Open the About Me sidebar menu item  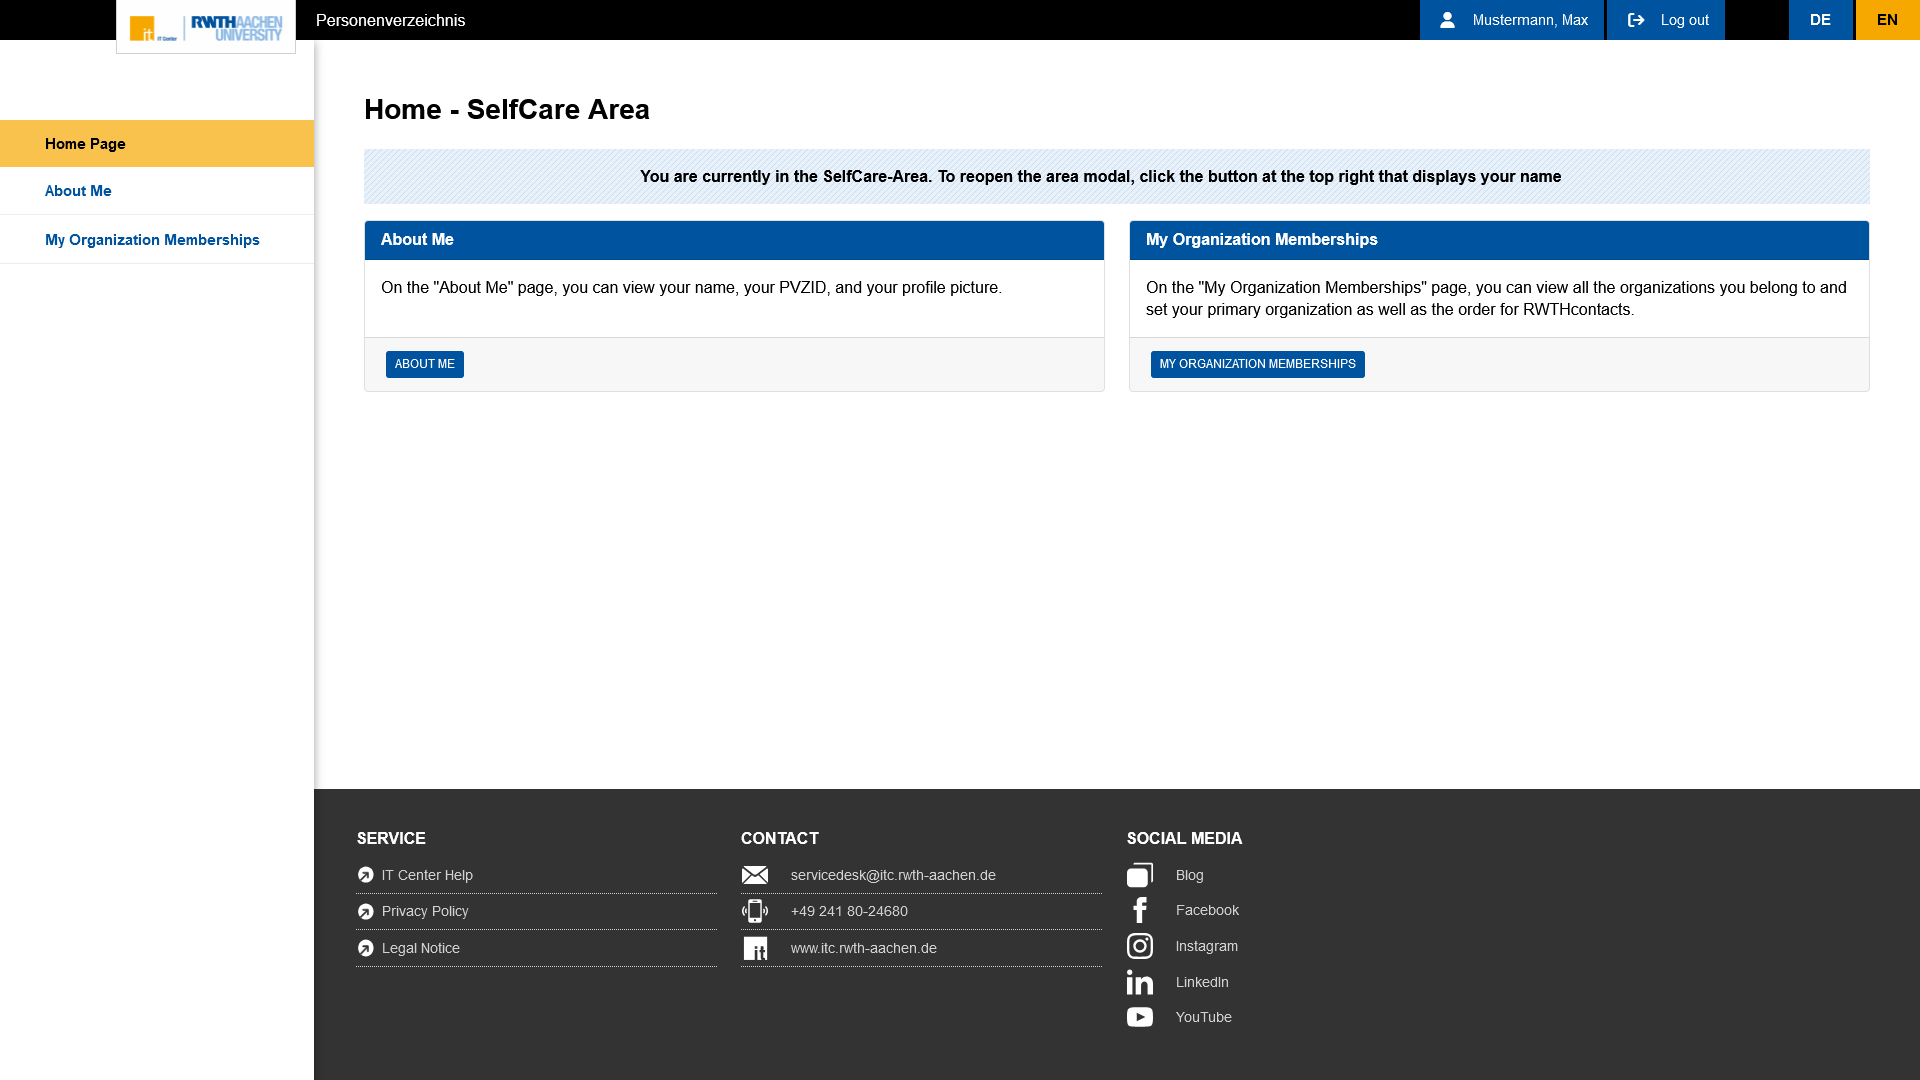pyautogui.click(x=78, y=191)
